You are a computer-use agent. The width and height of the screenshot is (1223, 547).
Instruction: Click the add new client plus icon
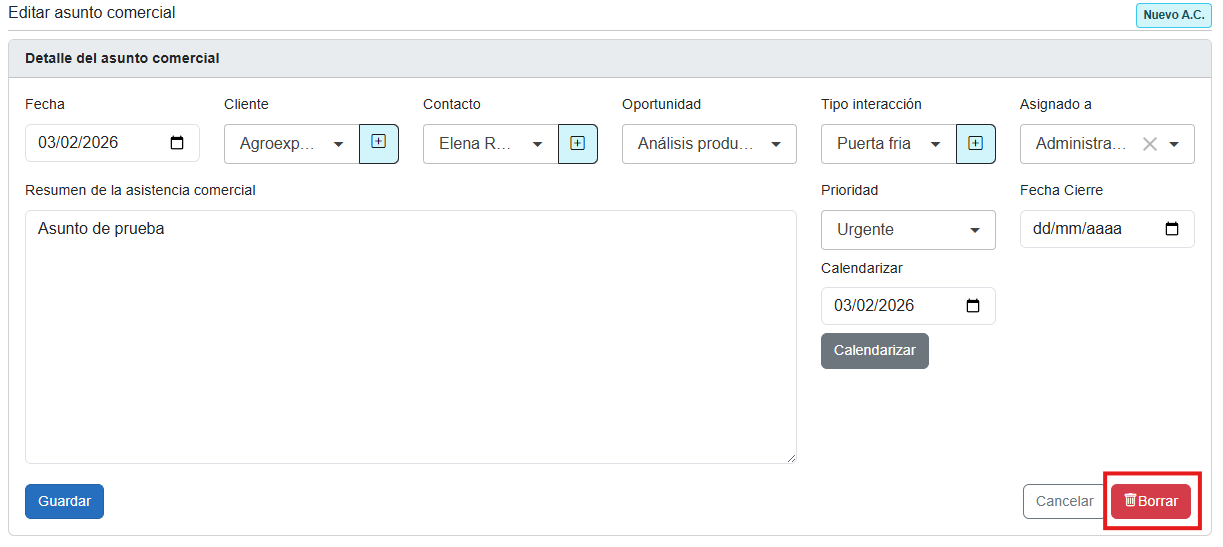pyautogui.click(x=378, y=143)
